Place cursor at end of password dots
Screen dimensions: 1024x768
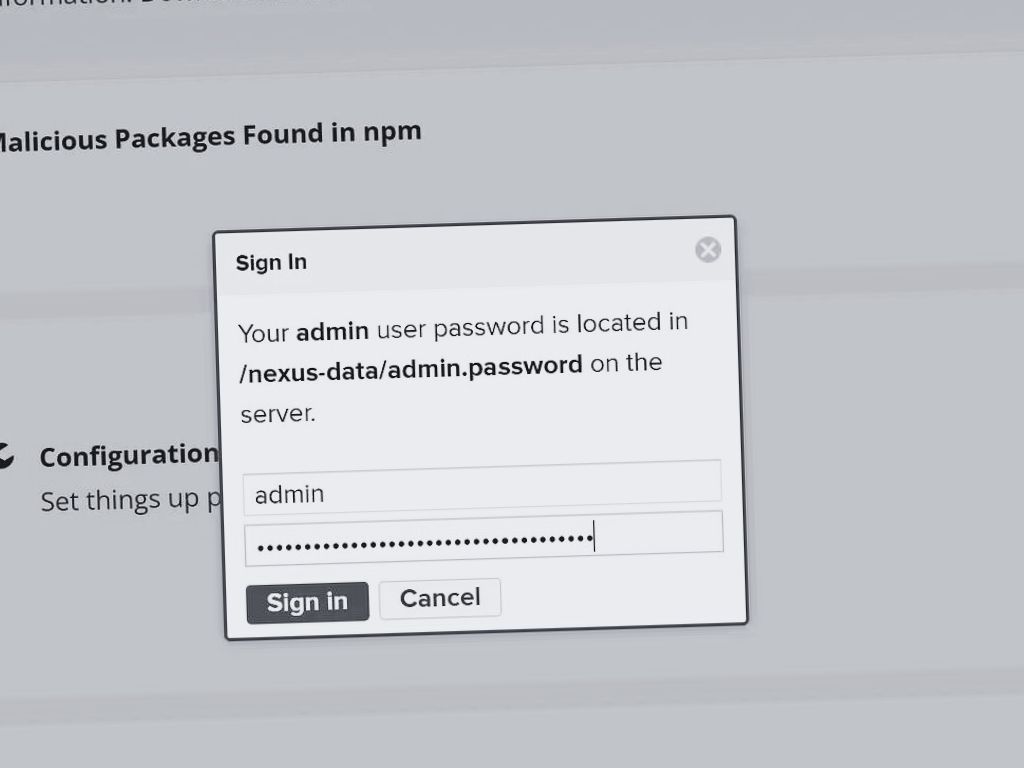point(594,540)
